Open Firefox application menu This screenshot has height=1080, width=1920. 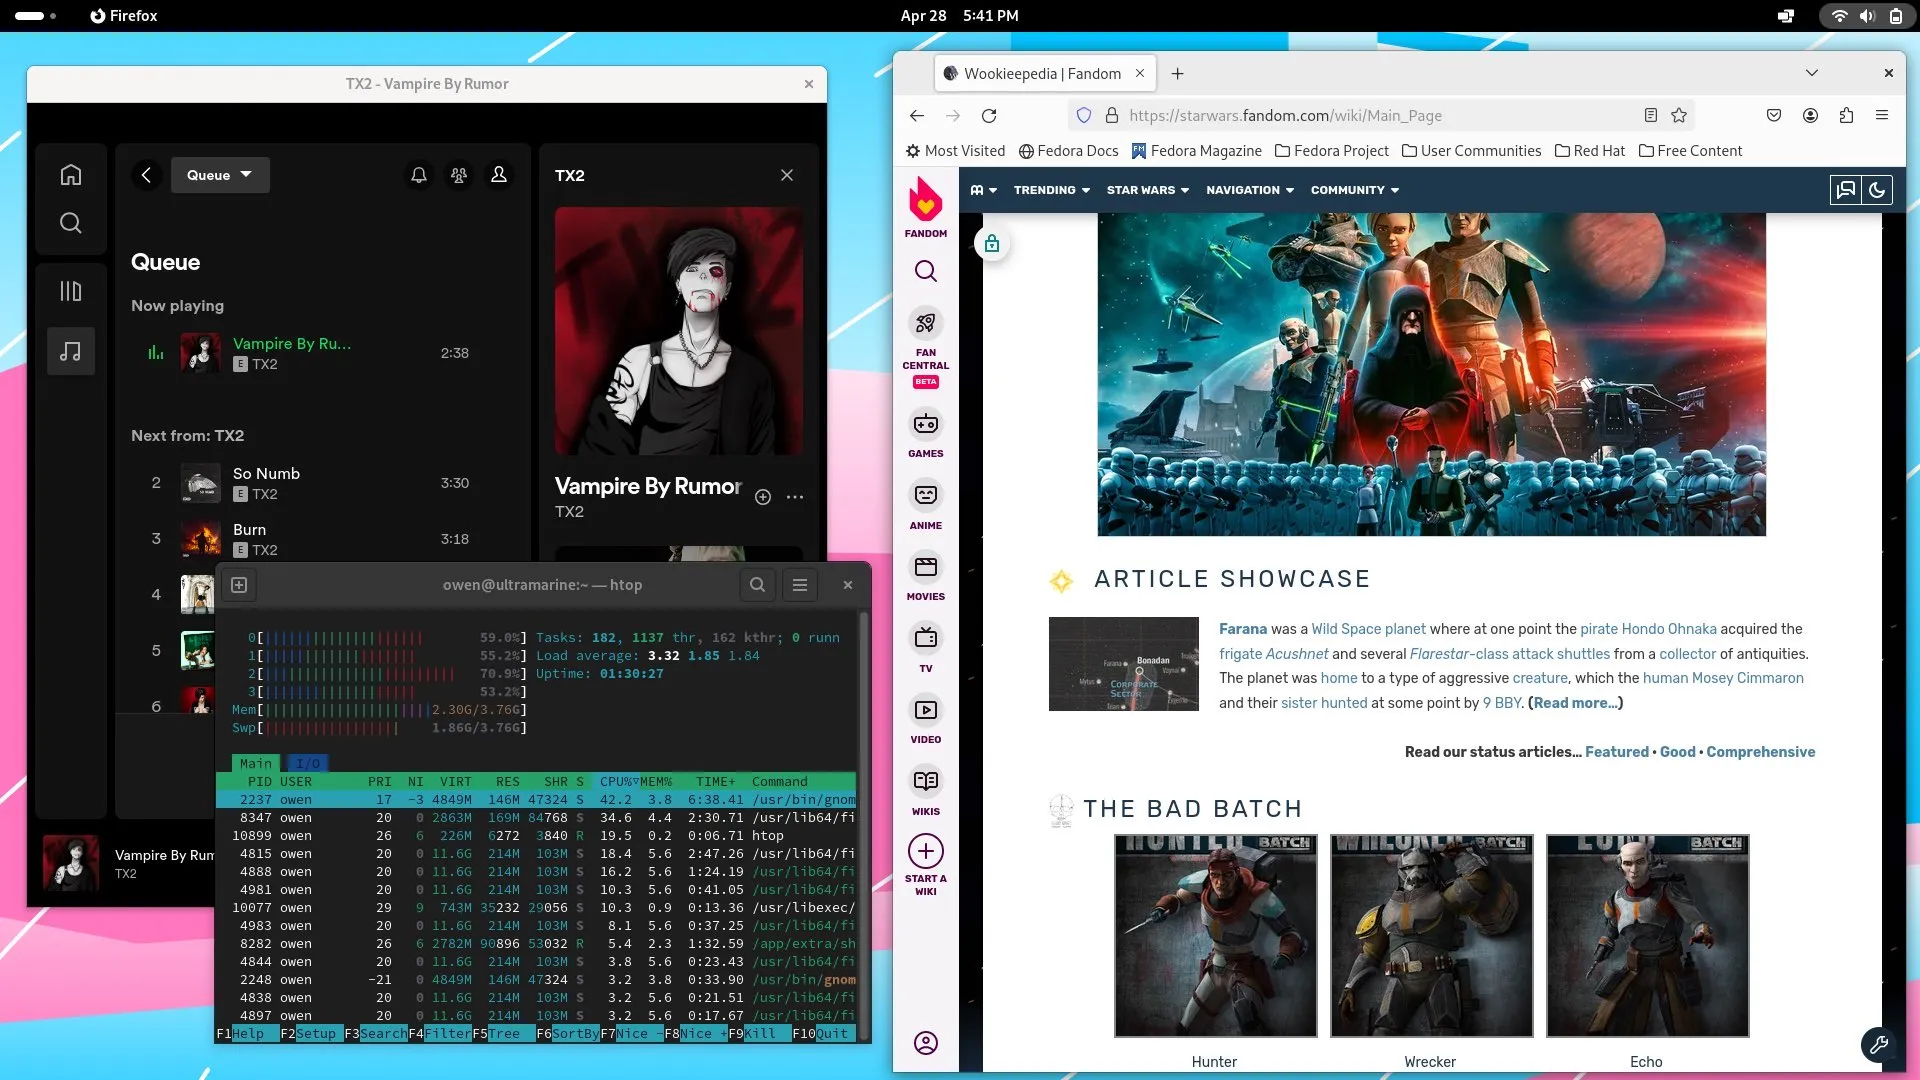pyautogui.click(x=1882, y=116)
